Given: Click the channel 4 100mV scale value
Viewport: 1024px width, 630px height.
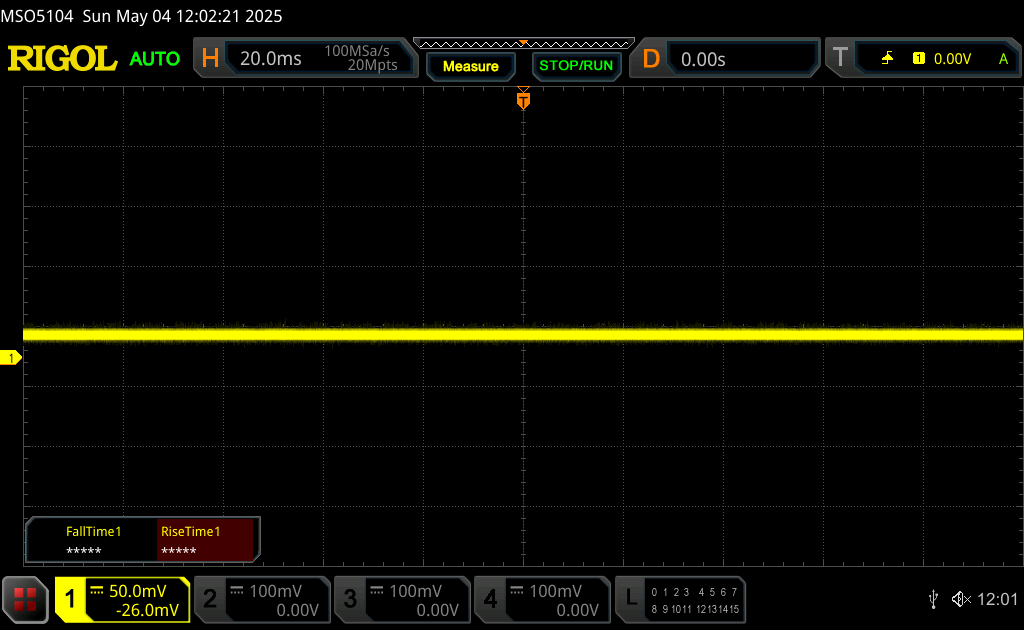Looking at the screenshot, I should (x=556, y=591).
